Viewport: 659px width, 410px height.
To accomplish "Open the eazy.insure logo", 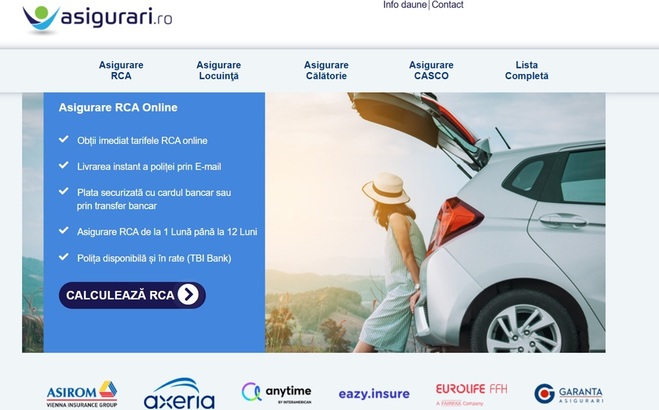I will click(x=374, y=394).
